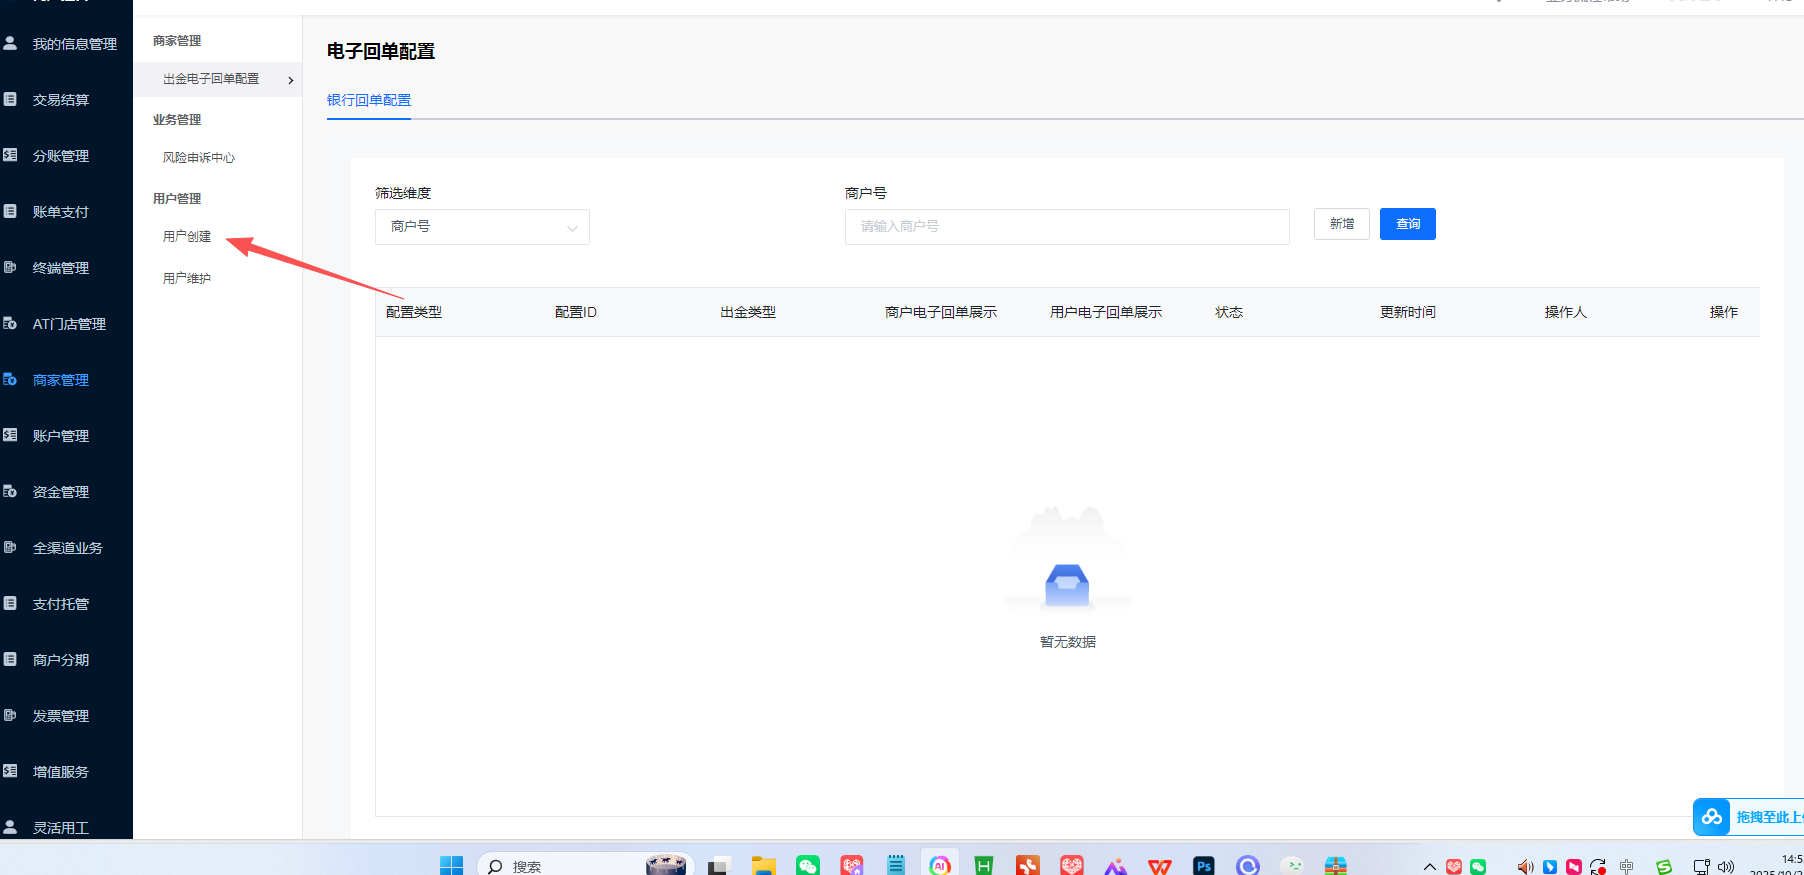This screenshot has width=1804, height=875.
Task: Switch to 银行回单配置 tab
Action: [x=369, y=100]
